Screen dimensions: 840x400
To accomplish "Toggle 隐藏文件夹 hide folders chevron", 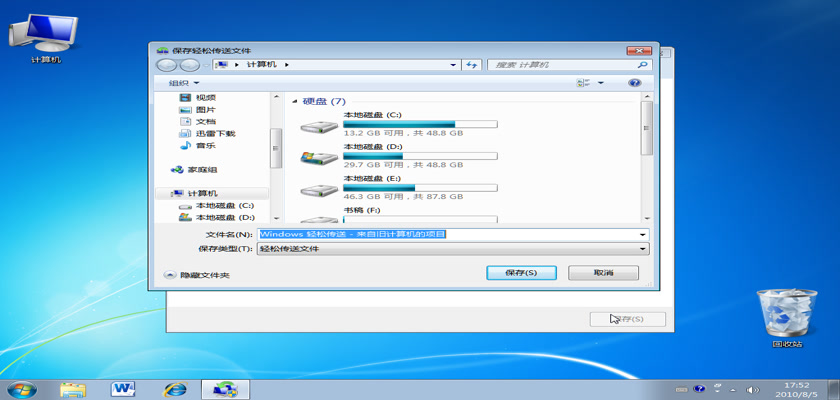I will pyautogui.click(x=169, y=275).
